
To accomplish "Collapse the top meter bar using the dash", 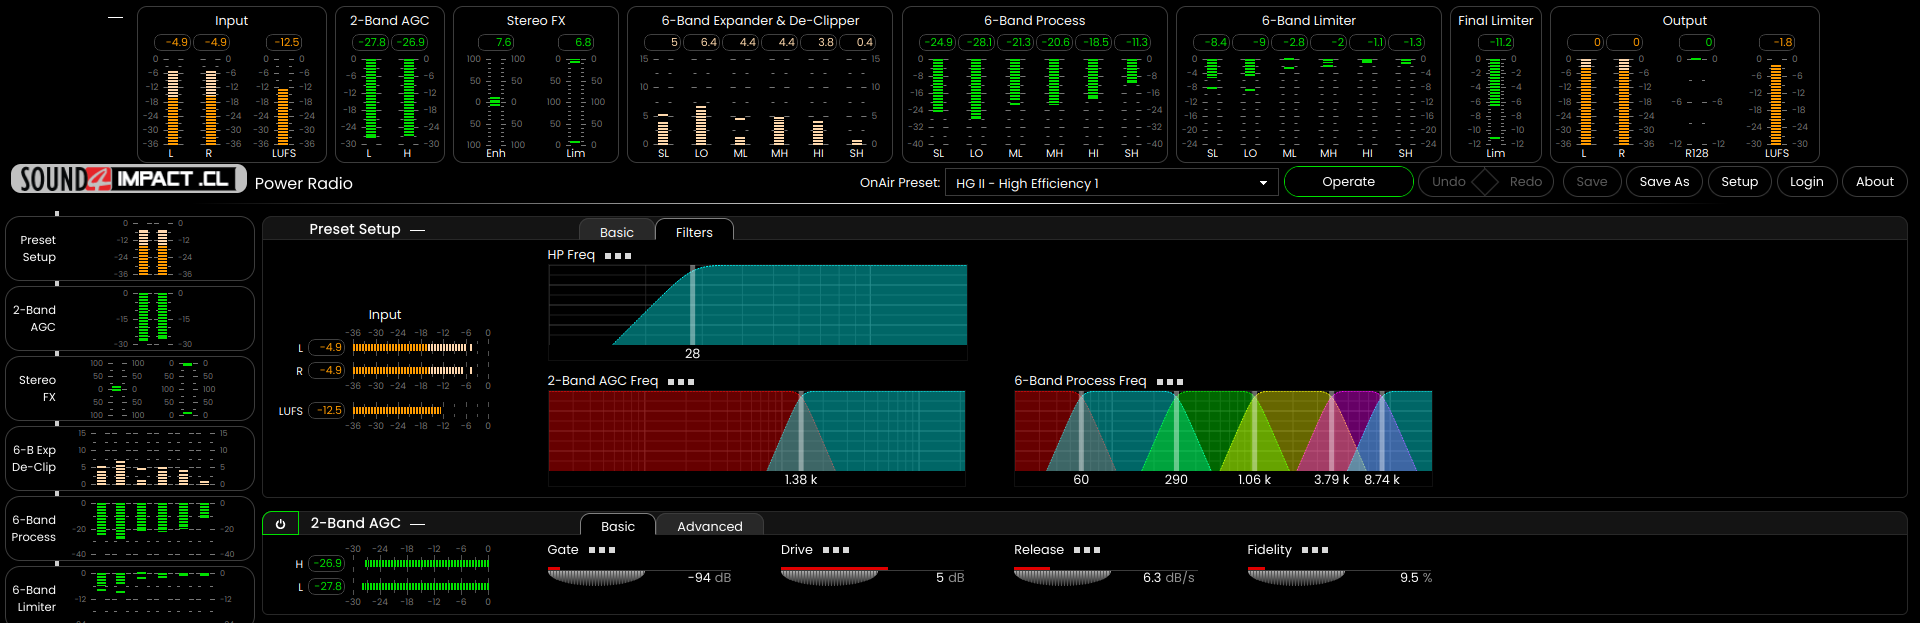I will point(116,17).
